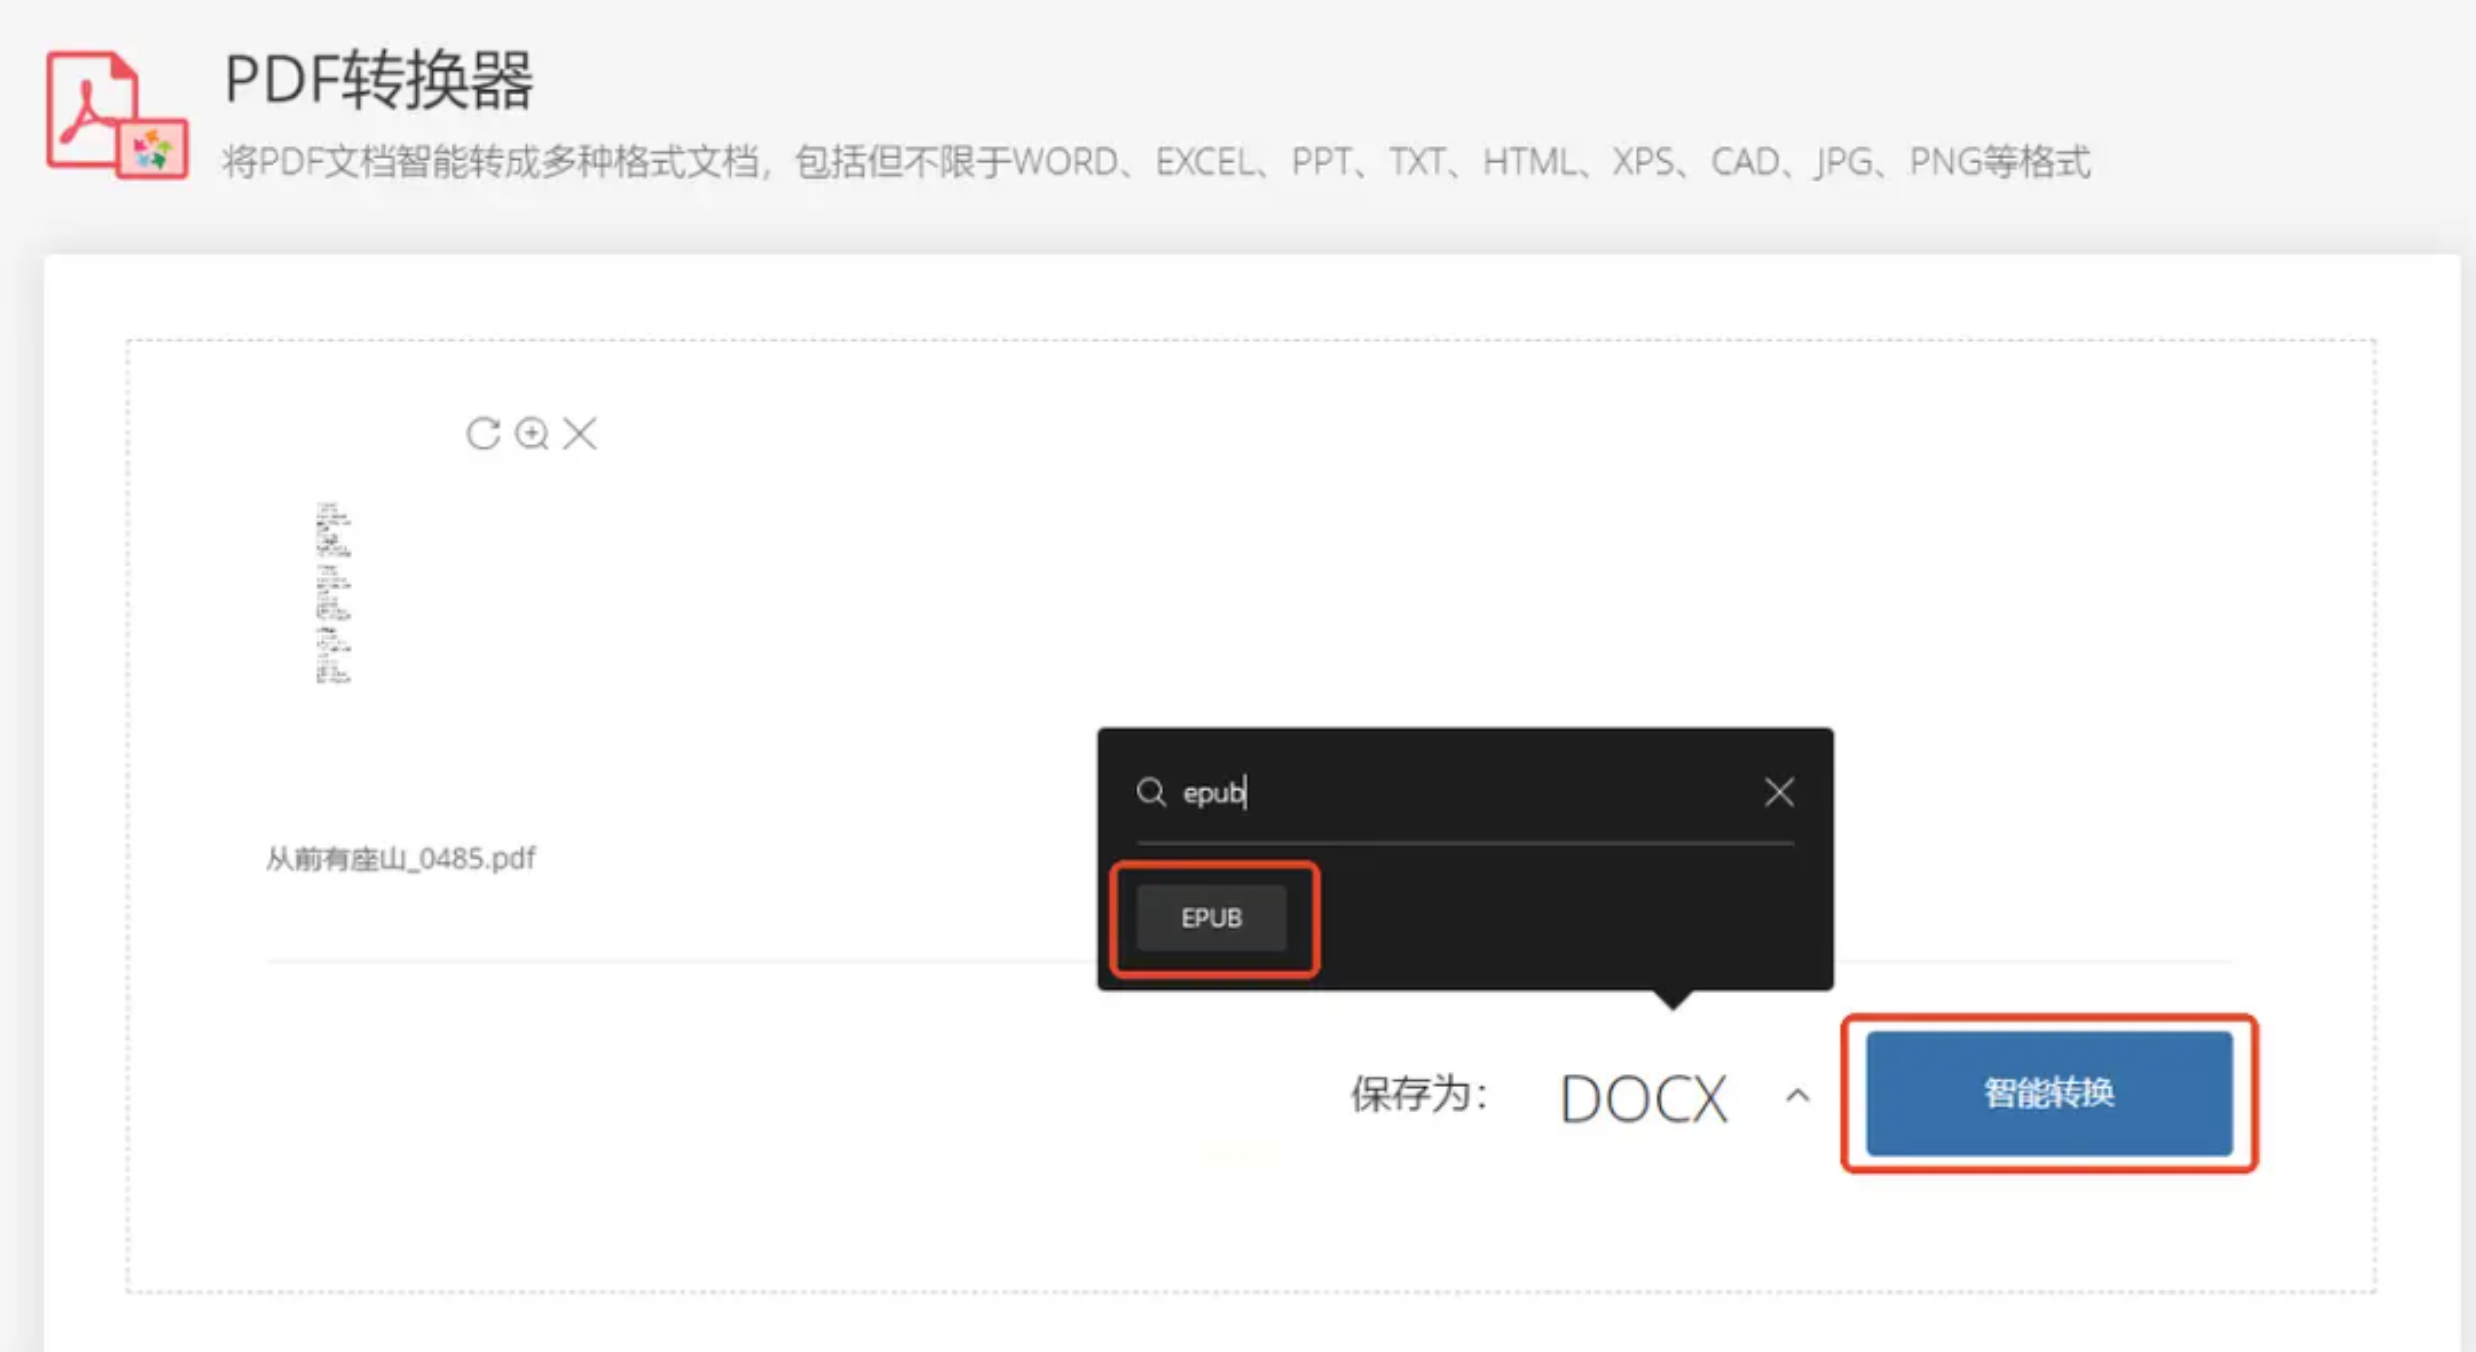The width and height of the screenshot is (2476, 1352).
Task: Click the PDF转换器 title heading
Action: [x=379, y=80]
